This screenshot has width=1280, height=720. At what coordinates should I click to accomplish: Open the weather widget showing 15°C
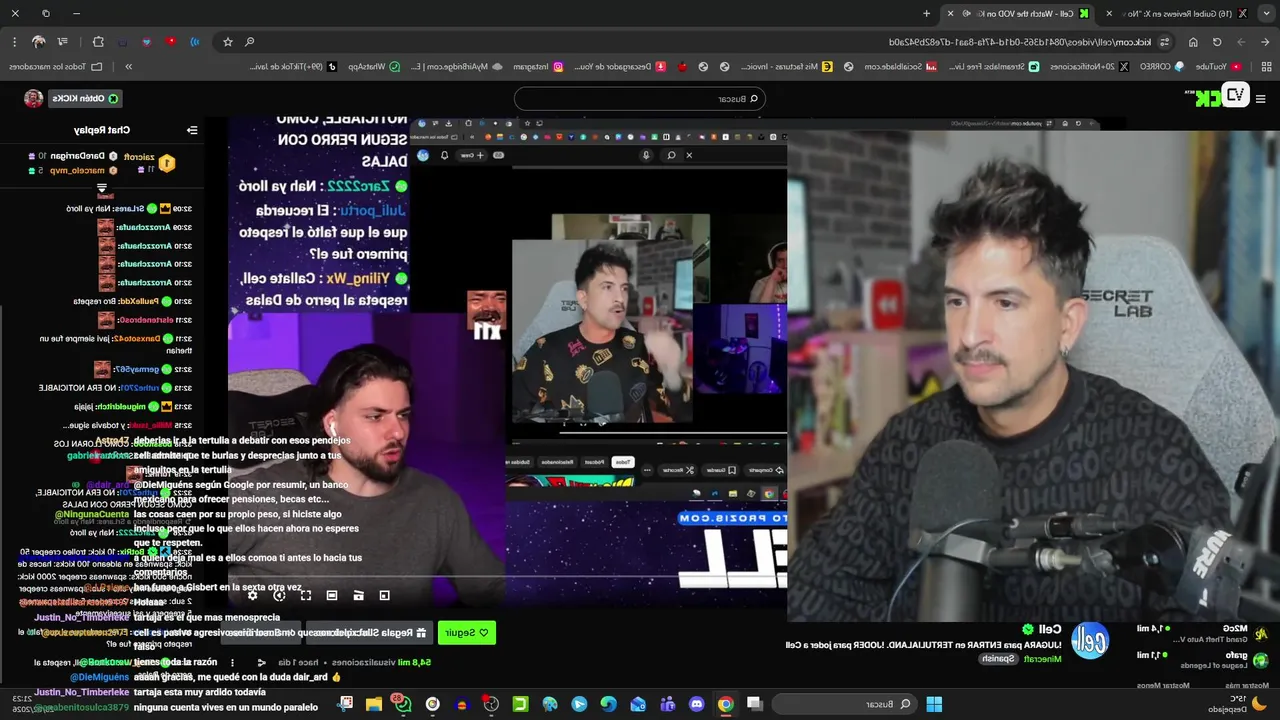click(1240, 704)
